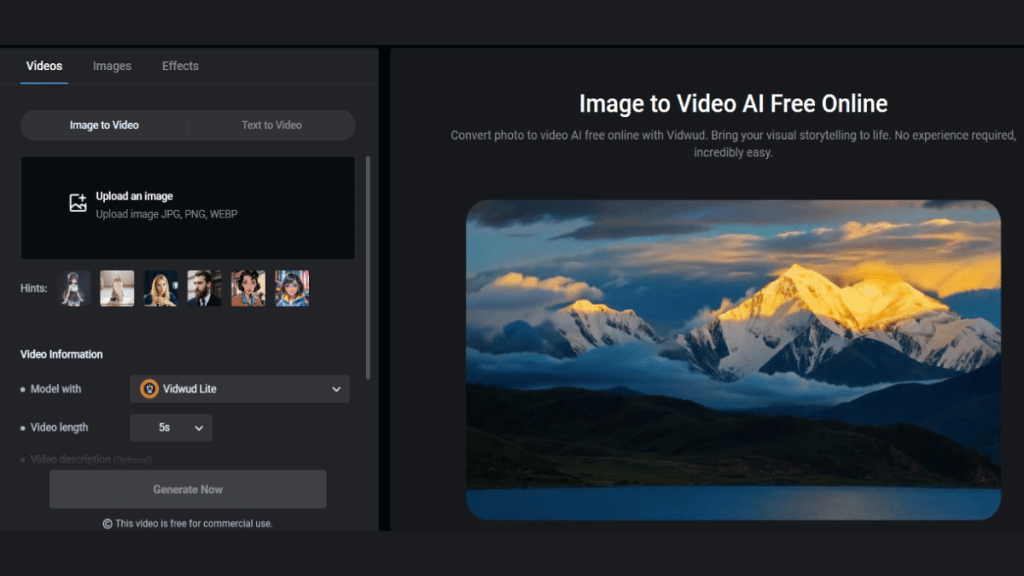Click the upload image icon
Viewport: 1024px width, 576px height.
pos(78,202)
